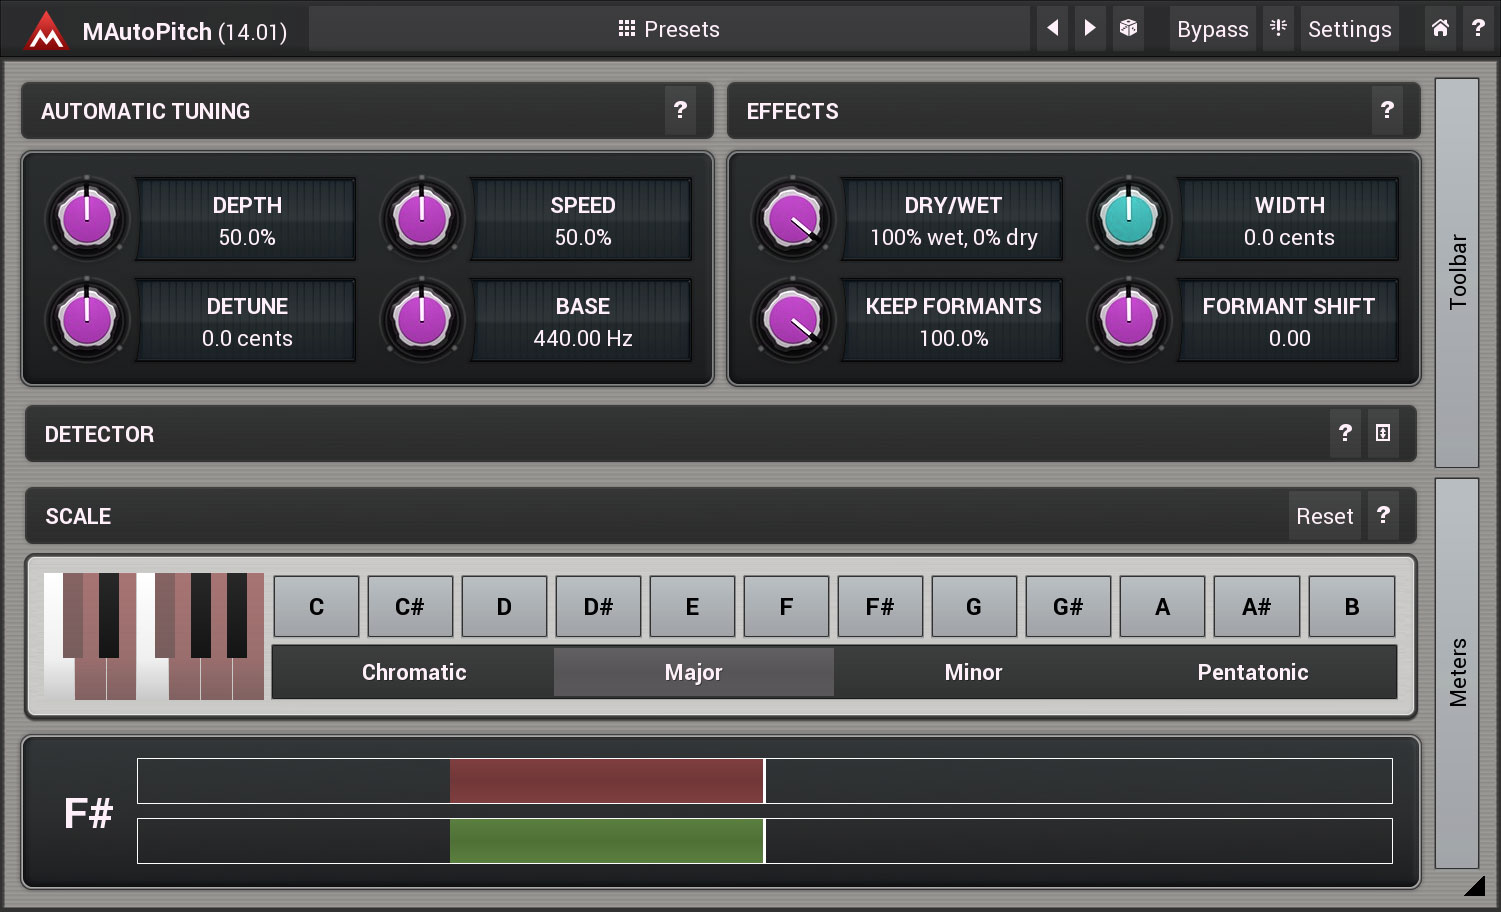Viewport: 1501px width, 912px height.
Task: Expand the Meters side panel
Action: coord(1457,673)
